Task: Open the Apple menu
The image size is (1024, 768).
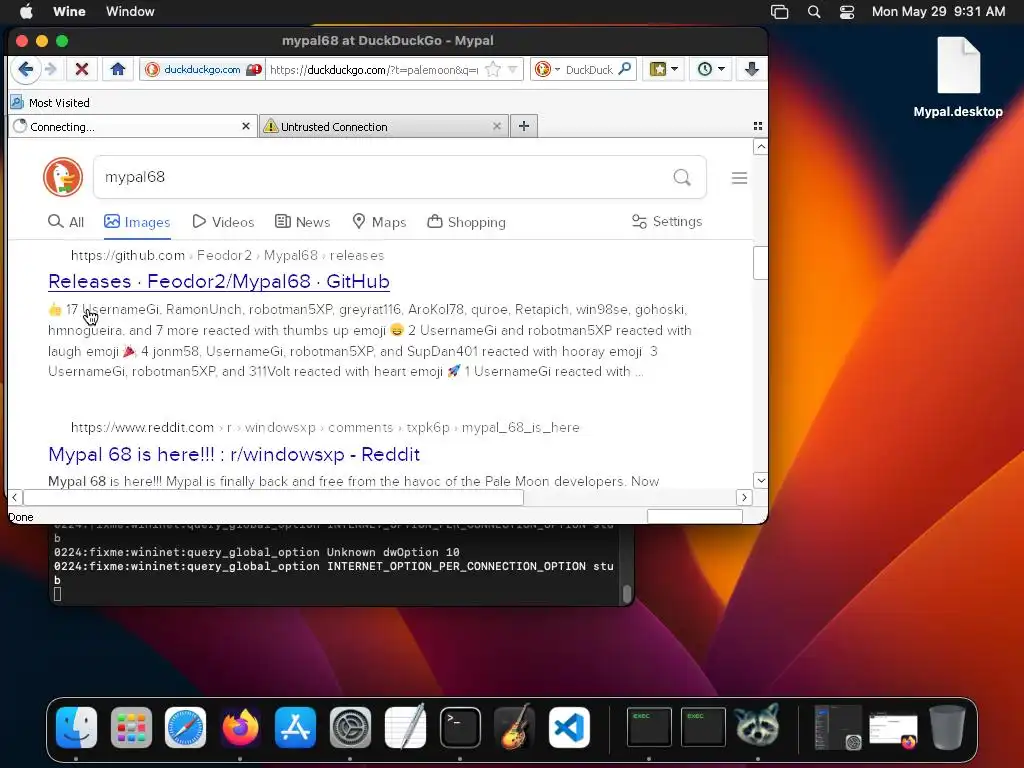Action: point(27,11)
